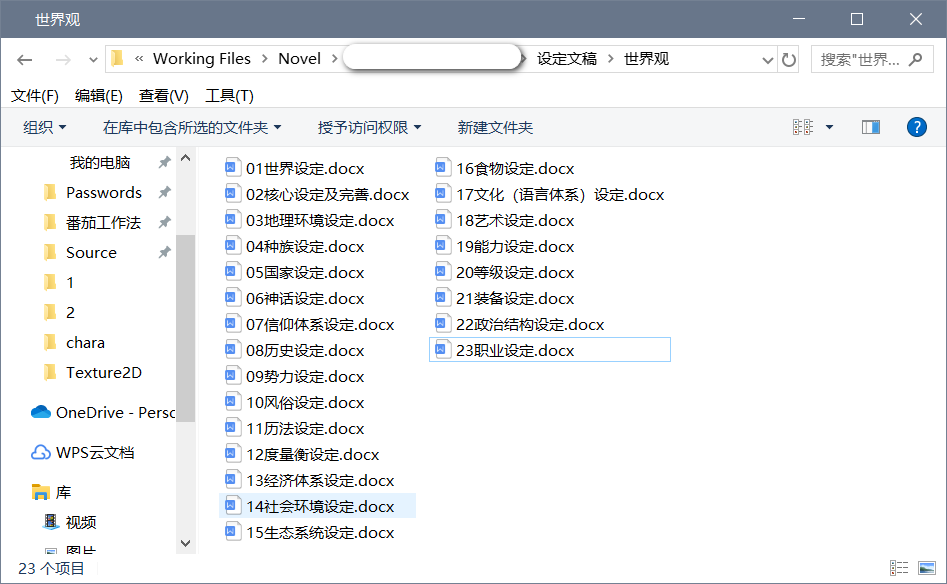The image size is (947, 584).
Task: Expand address bar history dropdown
Action: pyautogui.click(x=768, y=60)
